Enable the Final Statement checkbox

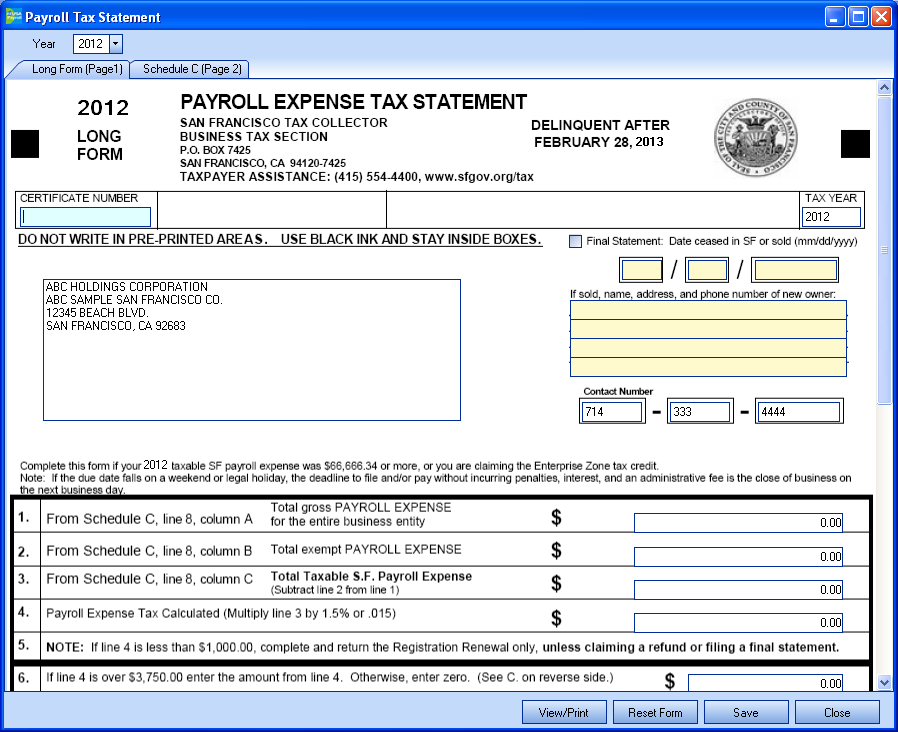point(575,241)
